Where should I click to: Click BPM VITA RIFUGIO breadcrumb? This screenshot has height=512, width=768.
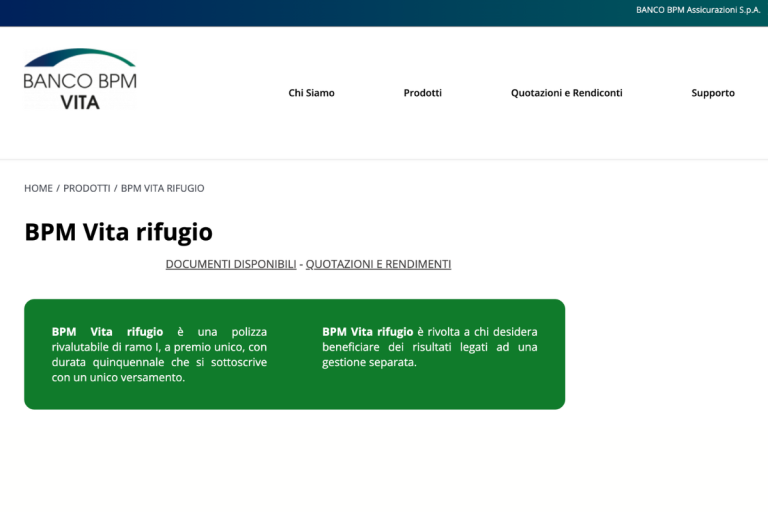pos(163,188)
